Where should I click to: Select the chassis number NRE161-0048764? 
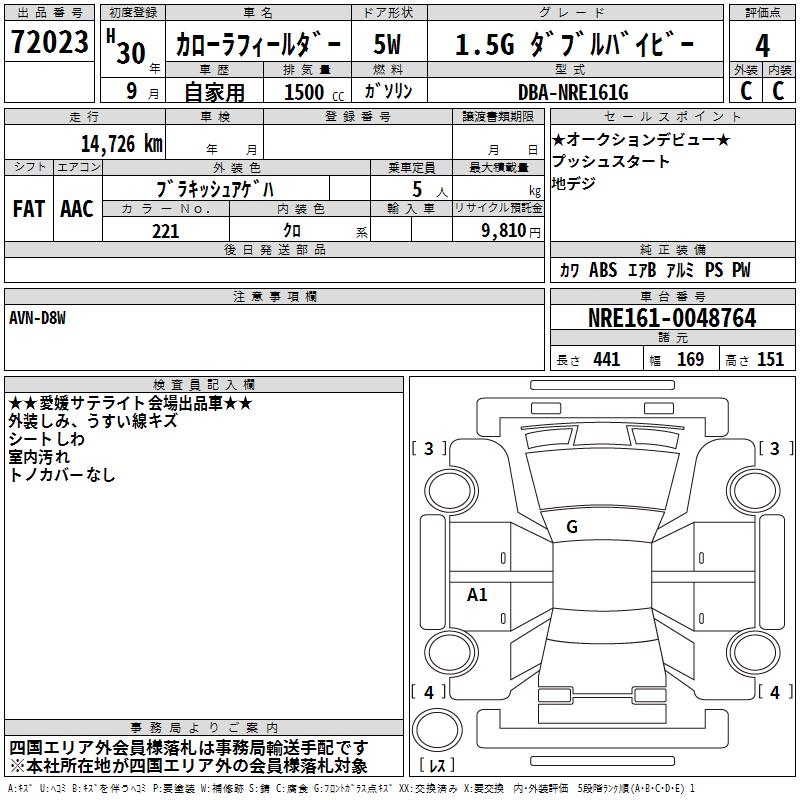[672, 318]
